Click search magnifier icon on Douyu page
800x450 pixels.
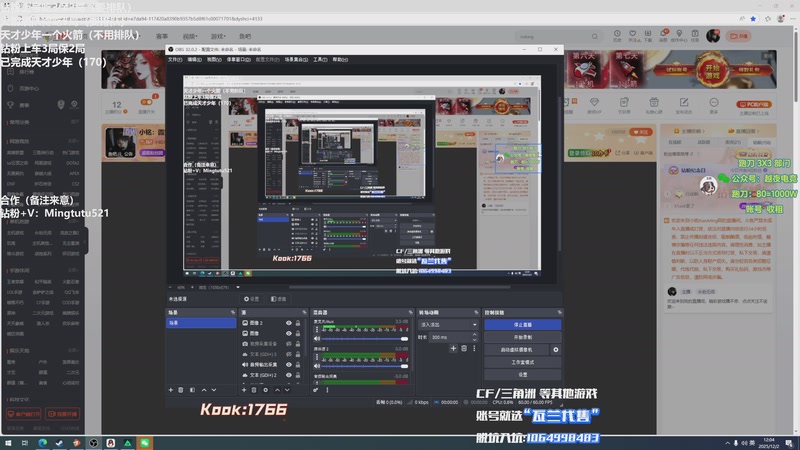coord(594,37)
